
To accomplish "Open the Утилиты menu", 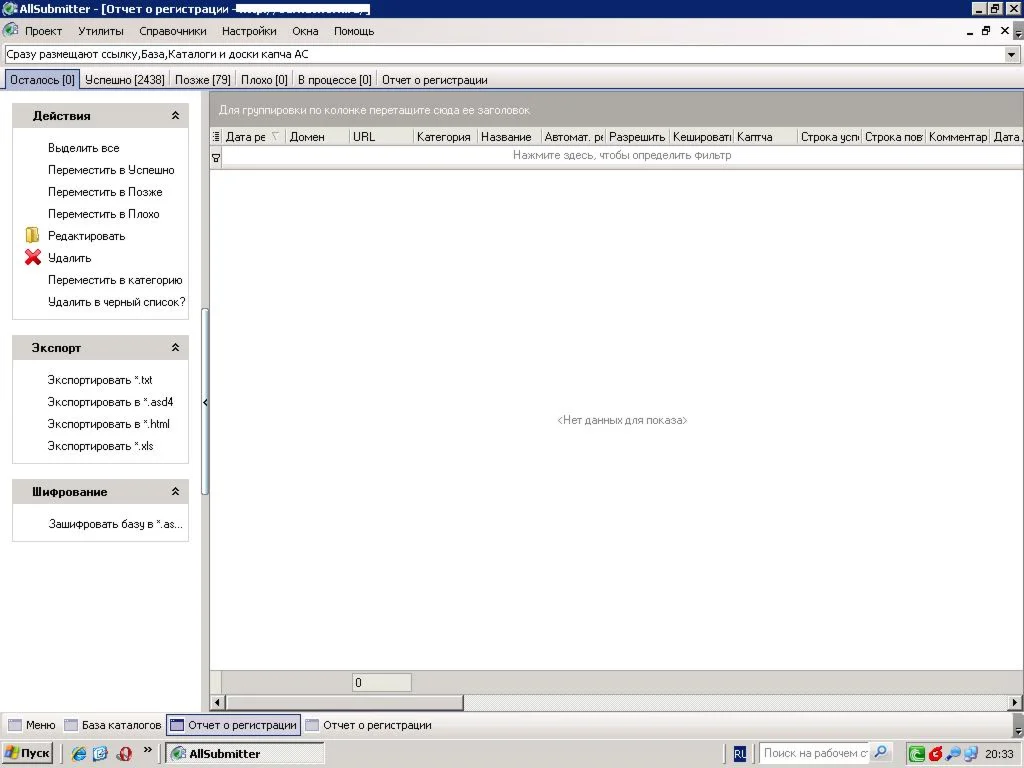I will 101,31.
